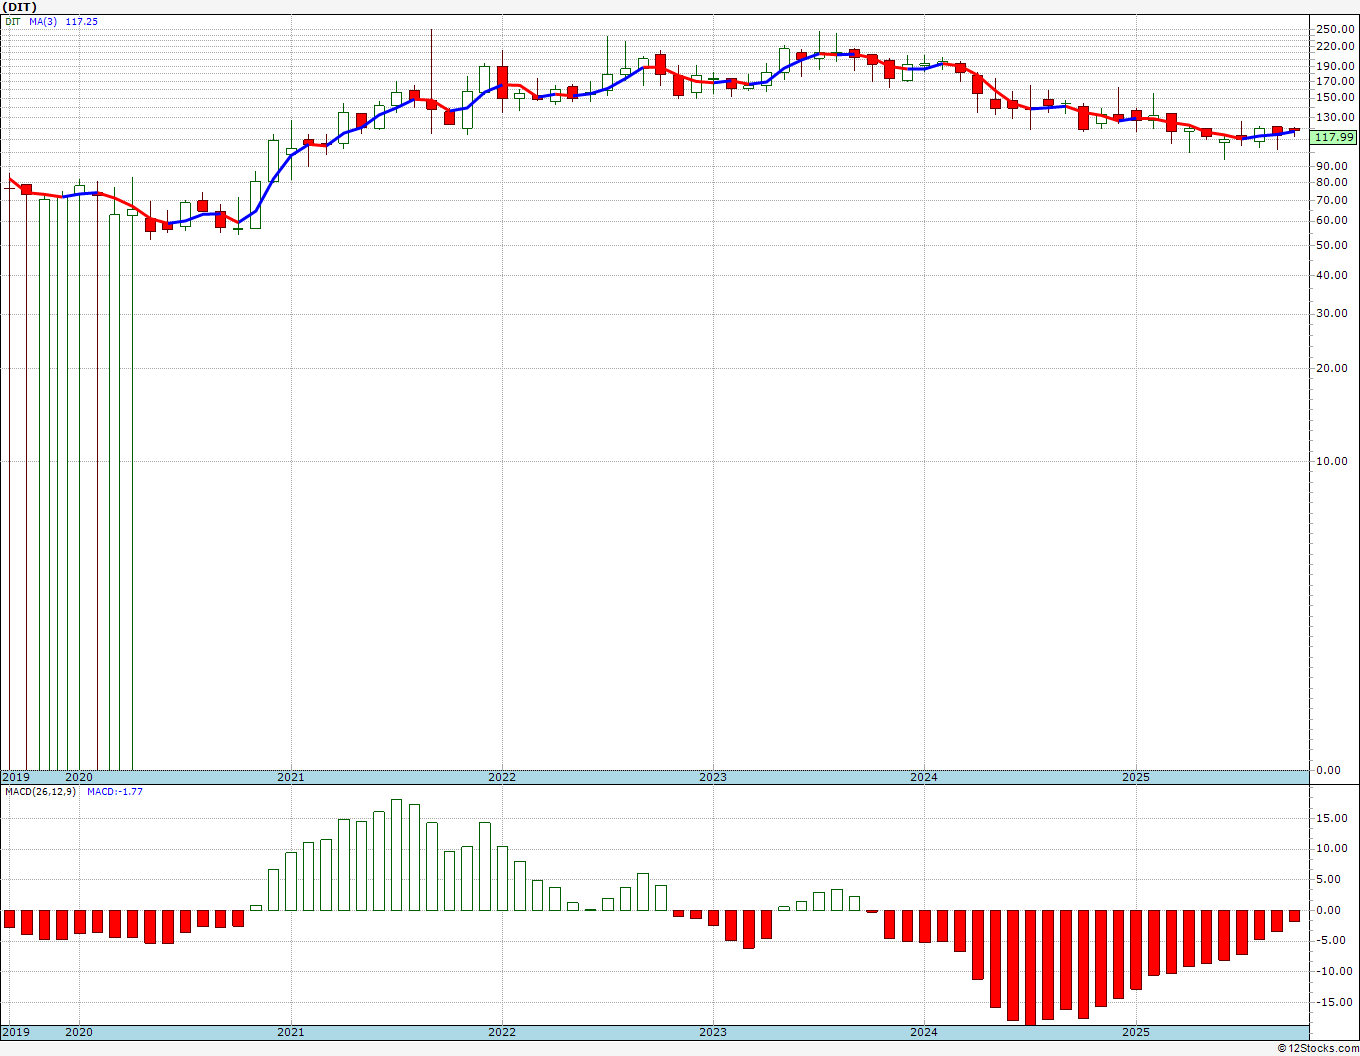Select the 117.25 moving average value
This screenshot has width=1360, height=1056.
coord(82,21)
